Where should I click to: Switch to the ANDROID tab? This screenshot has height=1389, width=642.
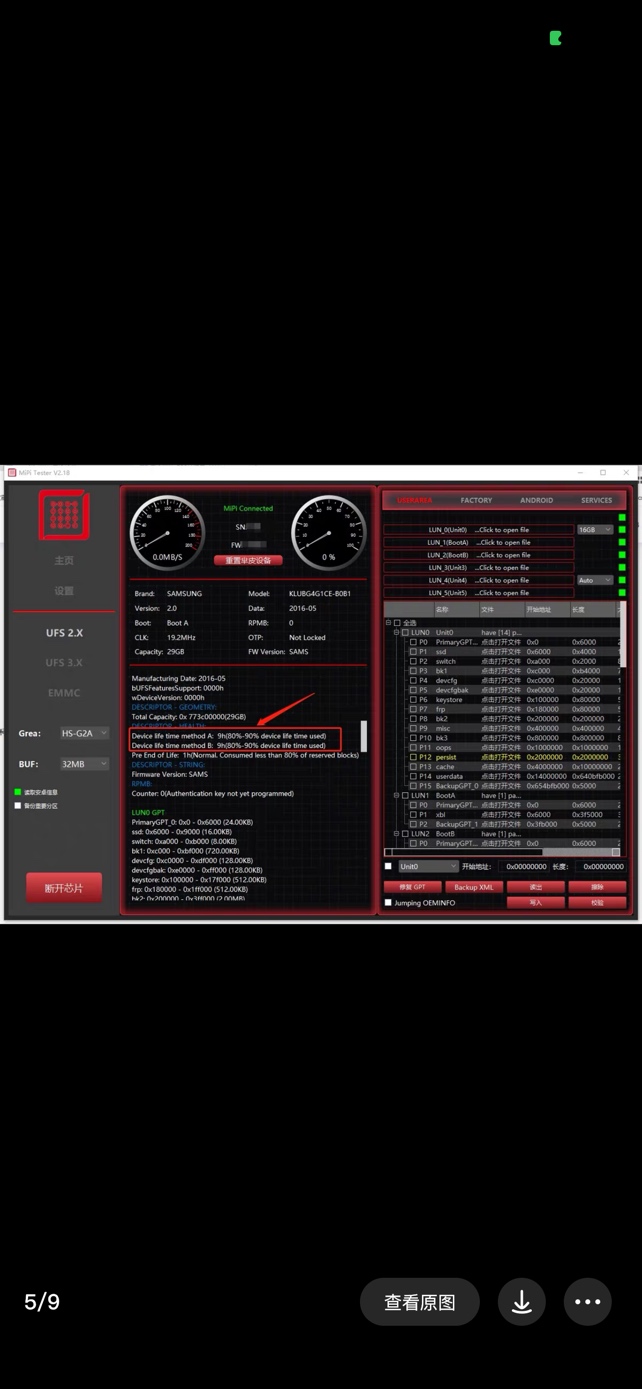[536, 500]
